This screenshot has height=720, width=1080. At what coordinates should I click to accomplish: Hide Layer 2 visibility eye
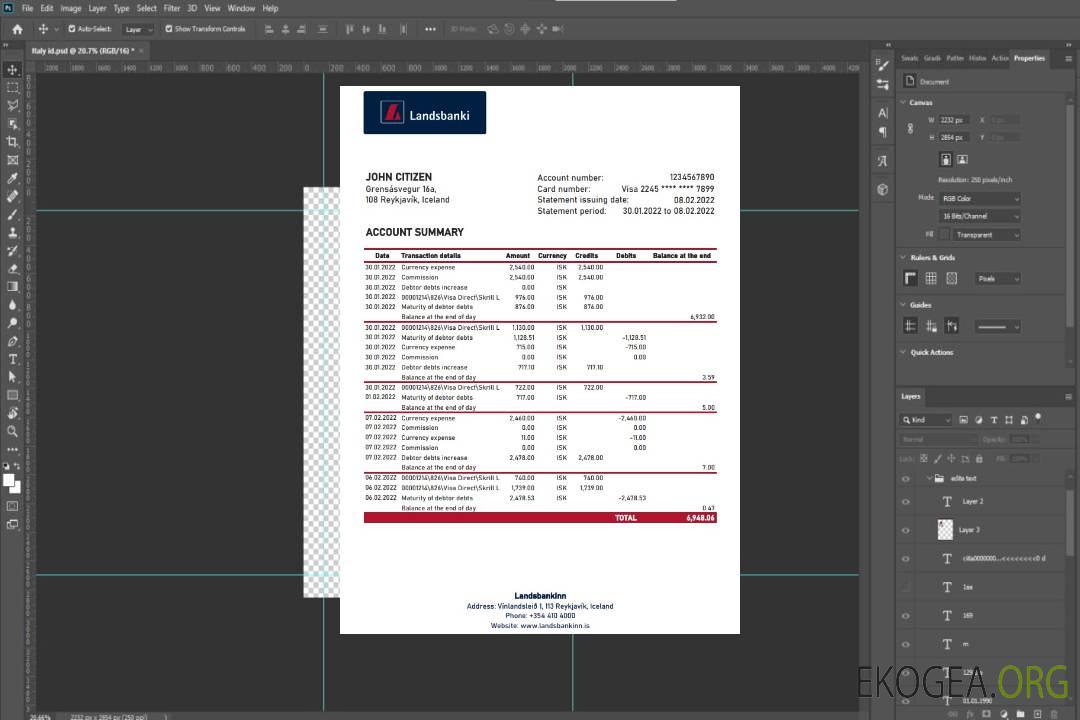[906, 502]
